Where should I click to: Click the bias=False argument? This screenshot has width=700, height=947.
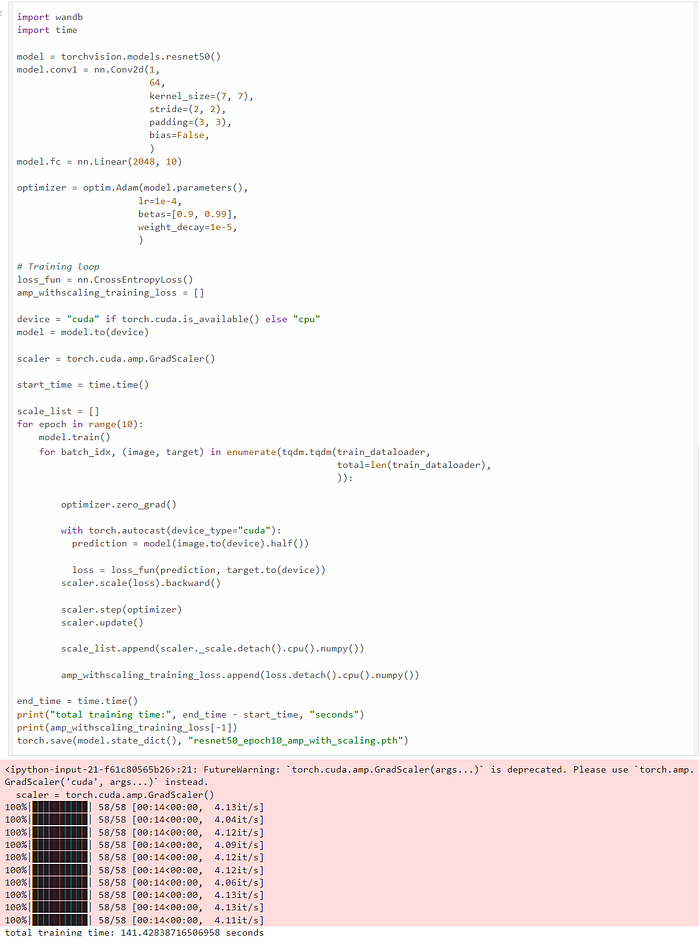tap(179, 135)
